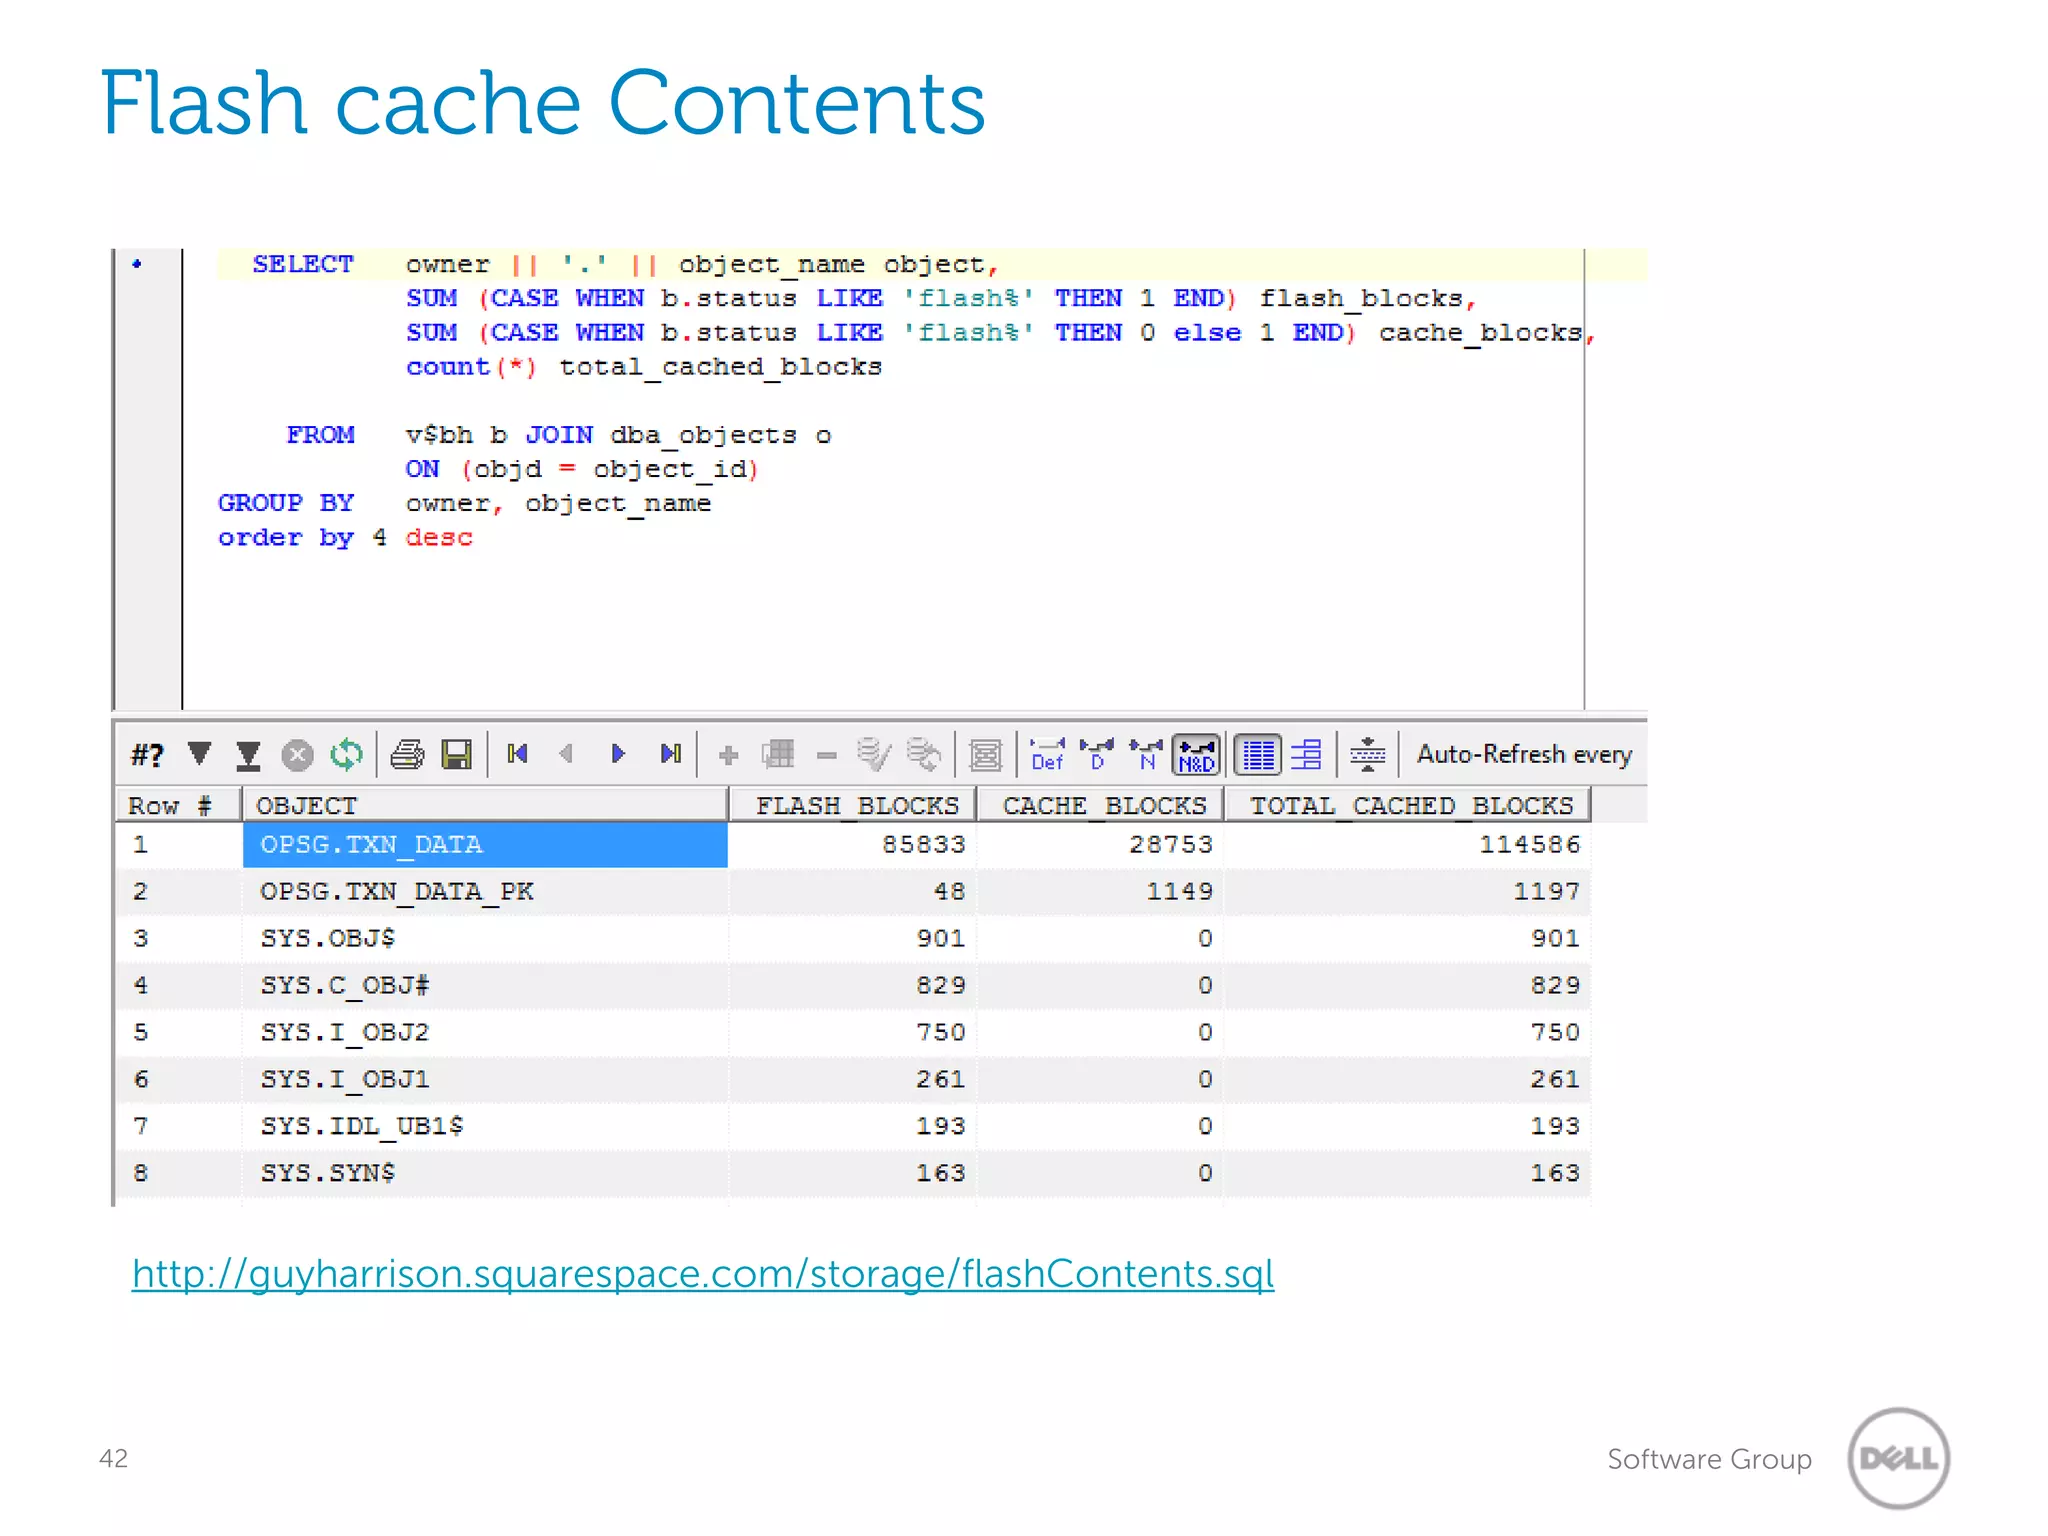Viewport: 2048px width, 1536px height.
Task: Click GROUP BY keywords in the editor
Action: pos(286,503)
